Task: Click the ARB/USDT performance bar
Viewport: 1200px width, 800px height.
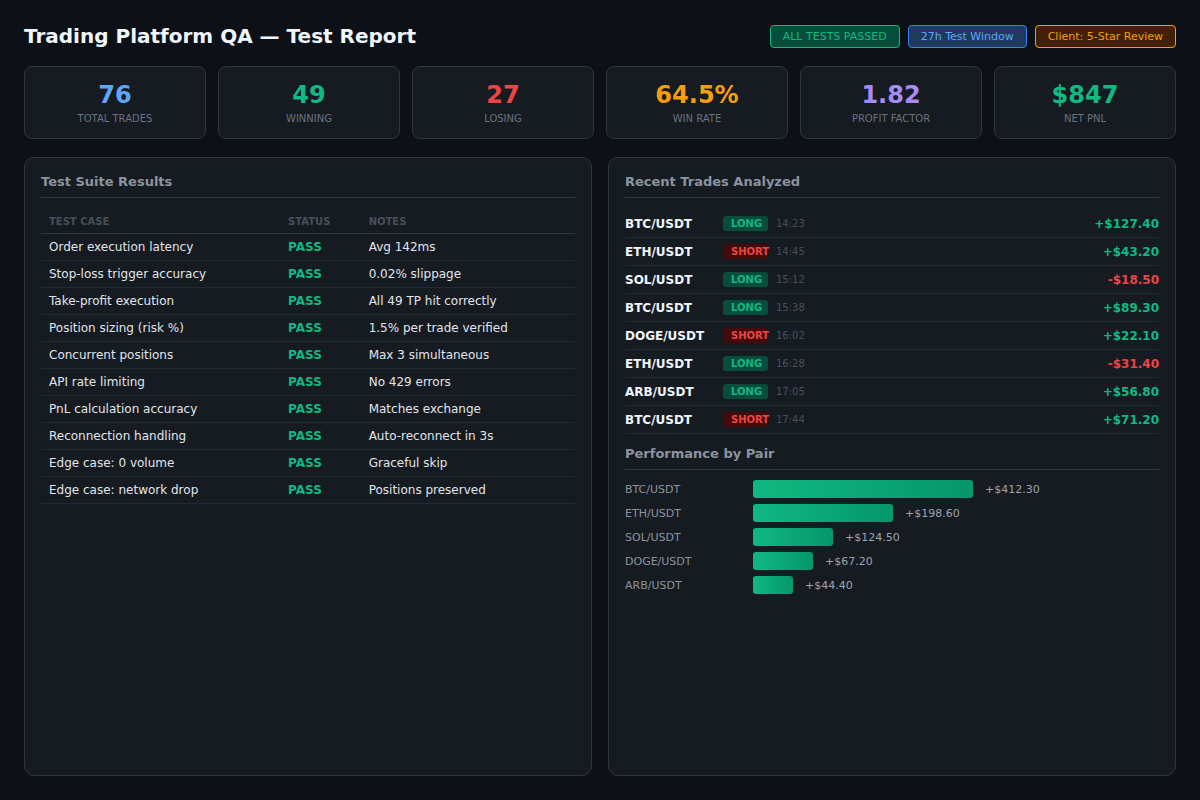Action: [773, 585]
